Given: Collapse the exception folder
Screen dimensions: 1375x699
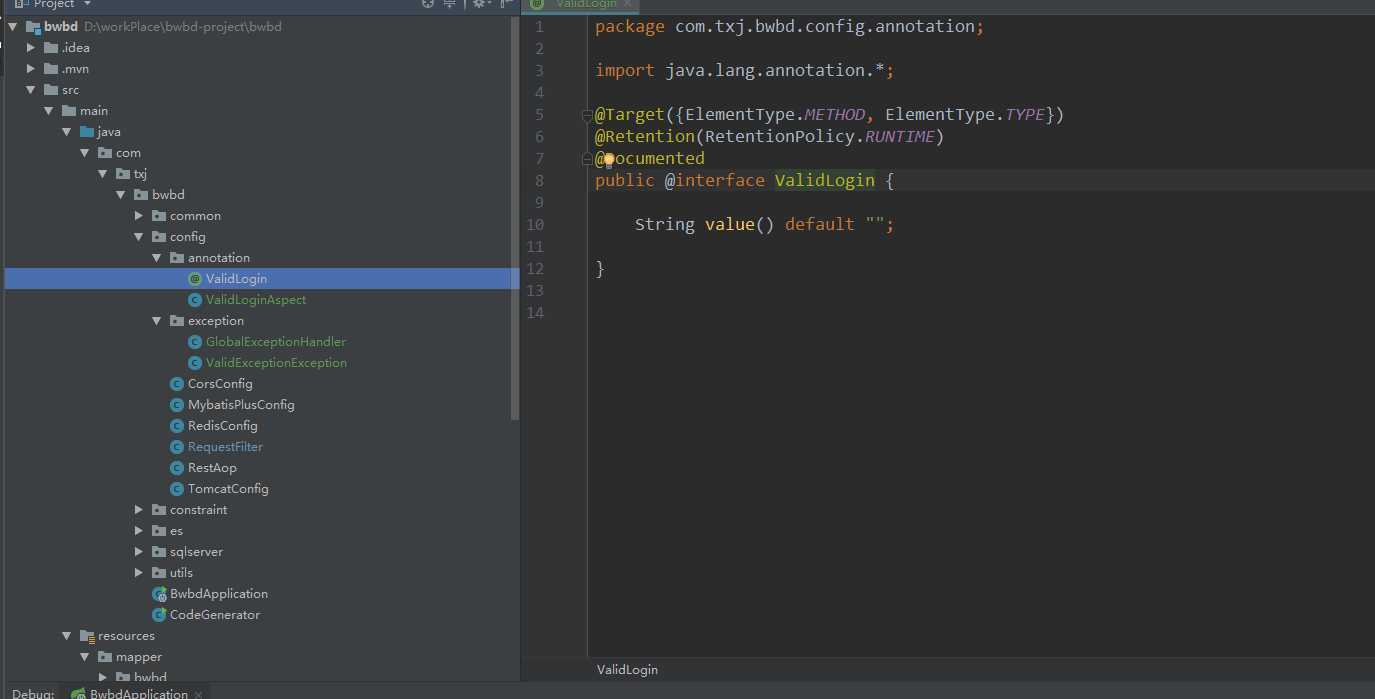Looking at the screenshot, I should (x=157, y=321).
